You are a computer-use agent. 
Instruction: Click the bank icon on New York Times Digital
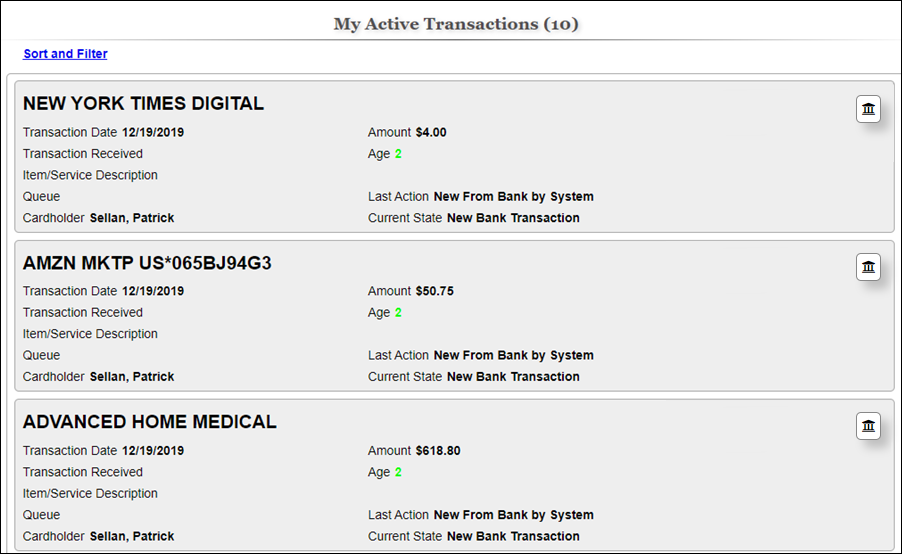coord(868,109)
